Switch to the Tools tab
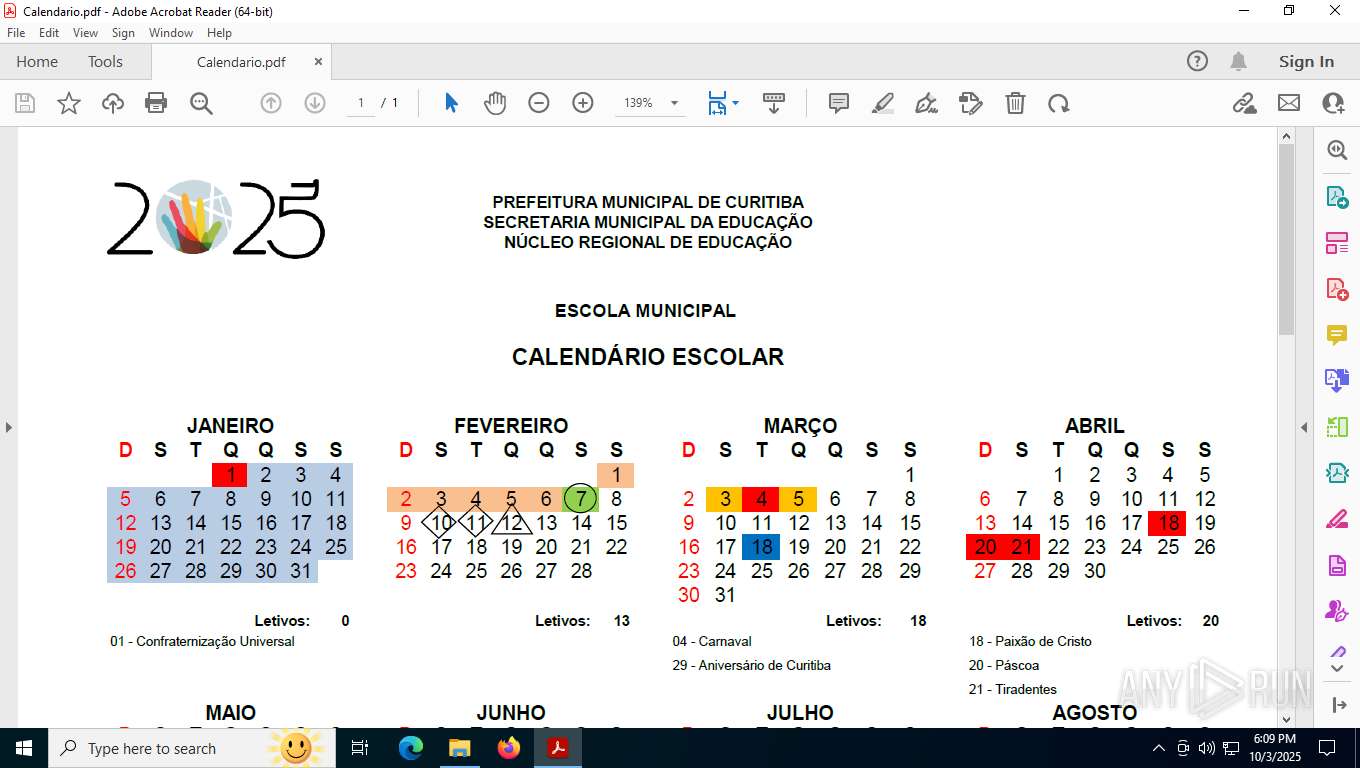Screen dimensions: 1360x768 pos(105,61)
